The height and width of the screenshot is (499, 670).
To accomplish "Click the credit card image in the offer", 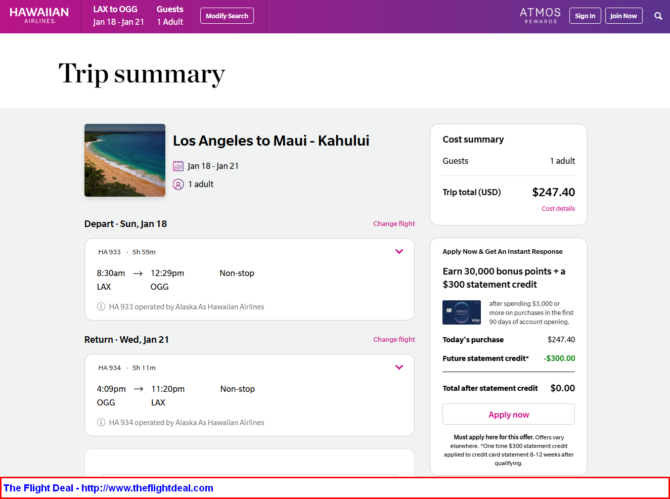I will (461, 312).
